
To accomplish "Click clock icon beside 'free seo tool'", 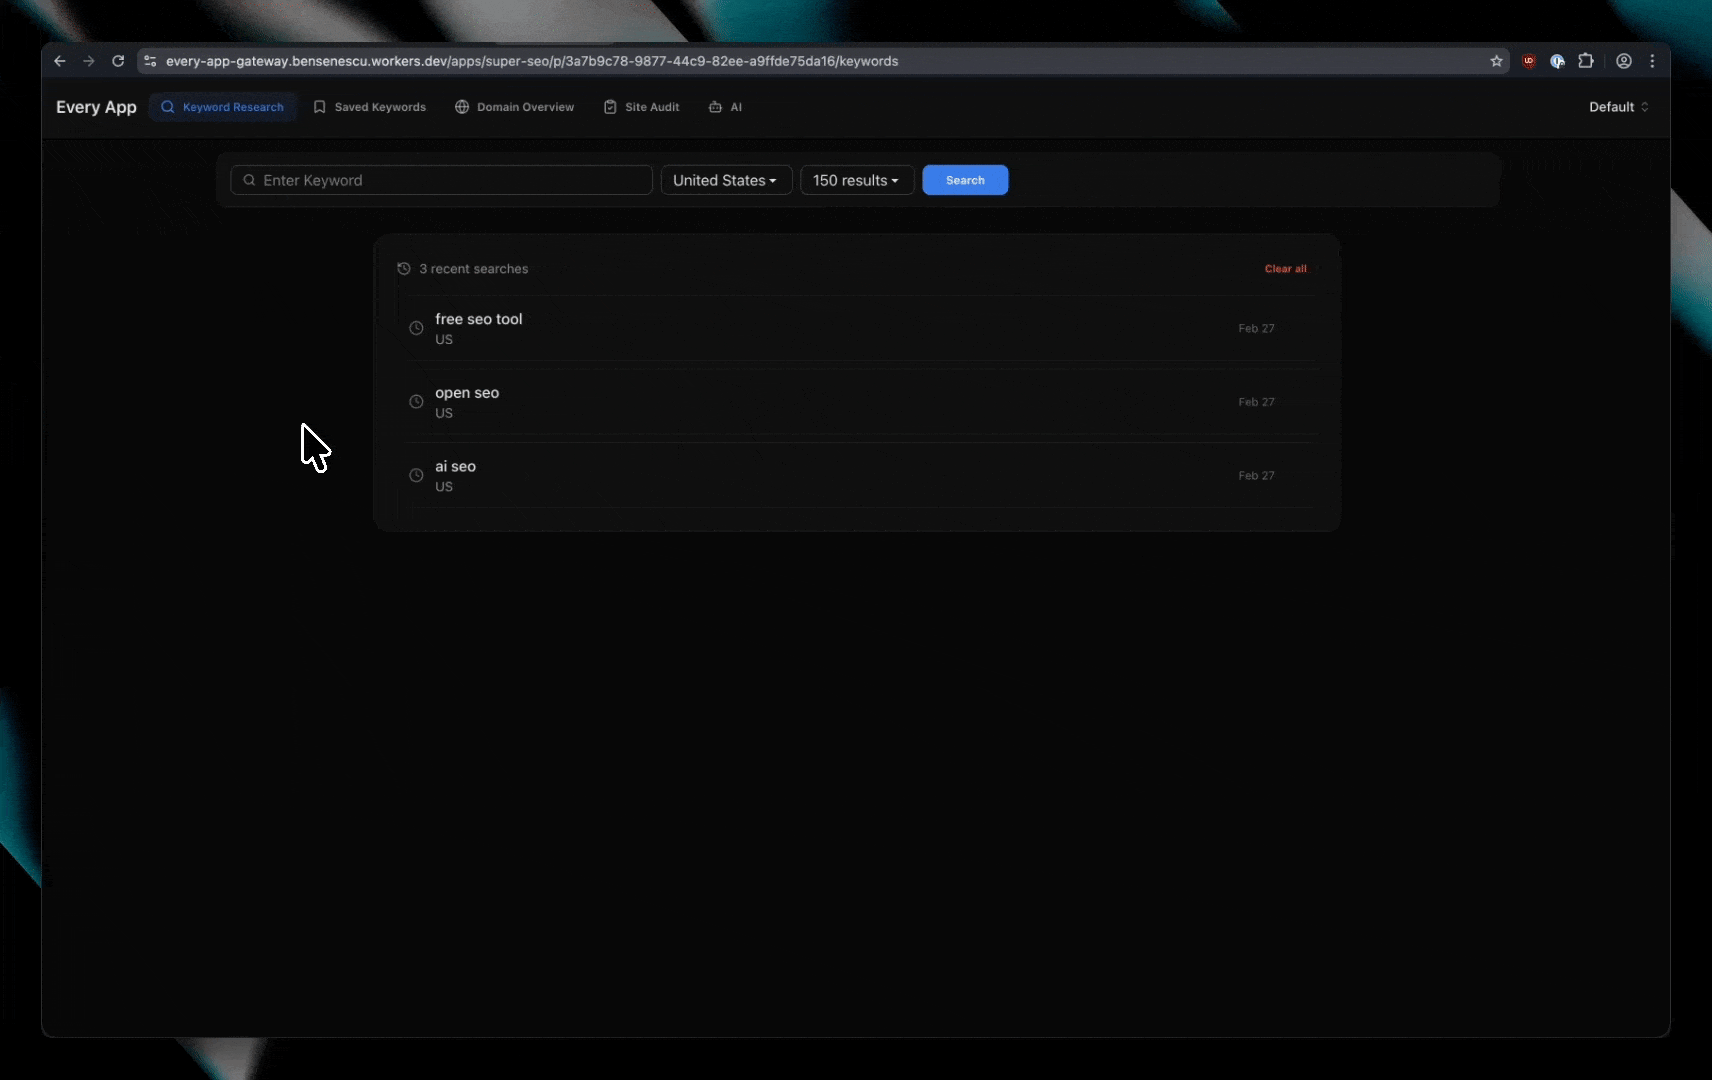I will [x=416, y=328].
